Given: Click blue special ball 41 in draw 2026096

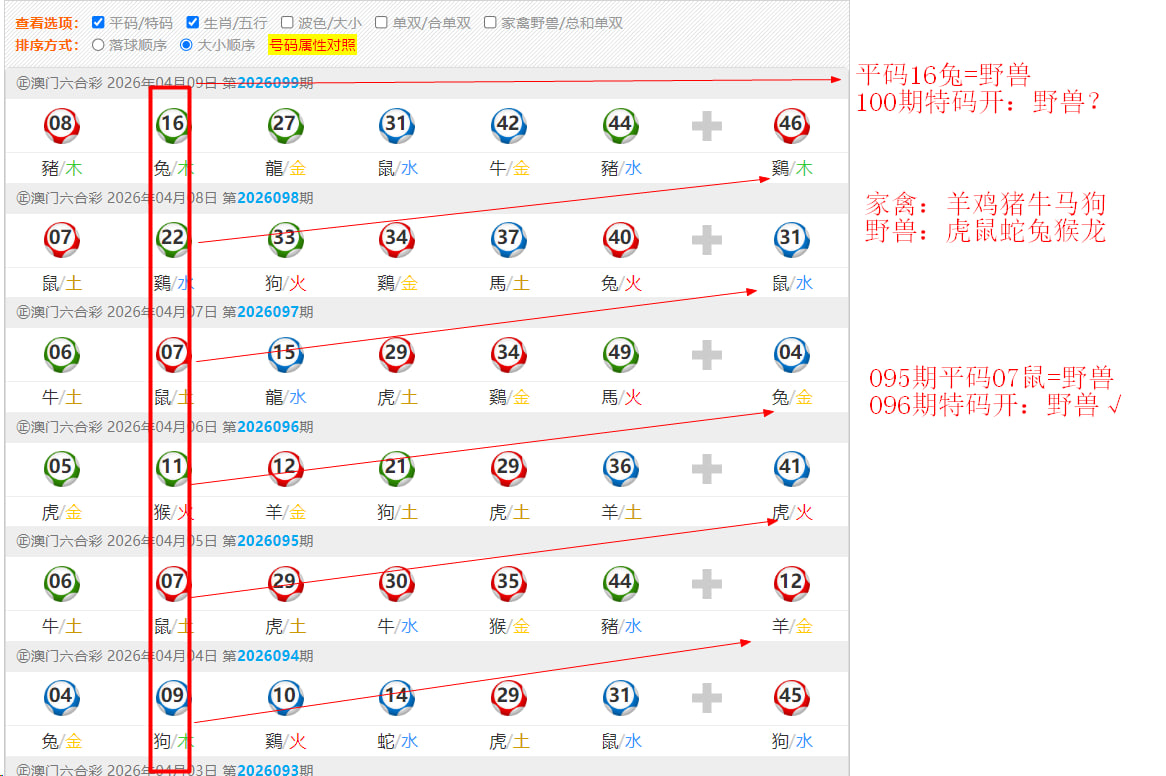Looking at the screenshot, I should coord(791,467).
